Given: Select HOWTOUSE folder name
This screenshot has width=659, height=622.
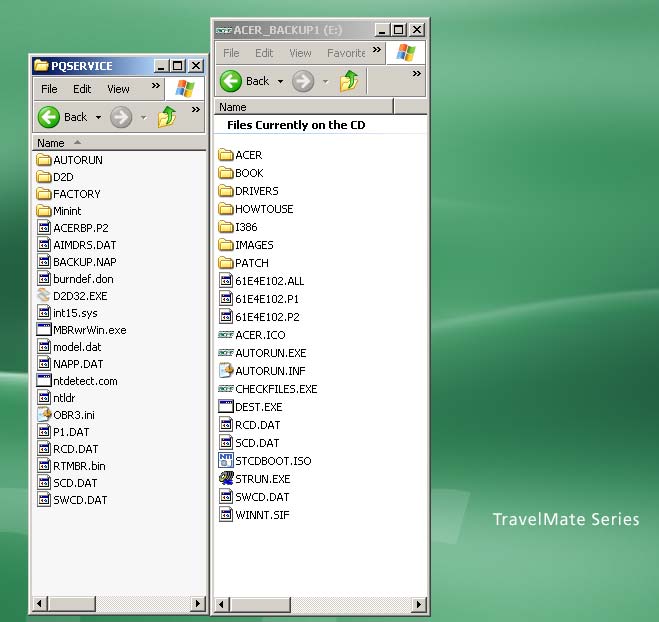Looking at the screenshot, I should [264, 209].
